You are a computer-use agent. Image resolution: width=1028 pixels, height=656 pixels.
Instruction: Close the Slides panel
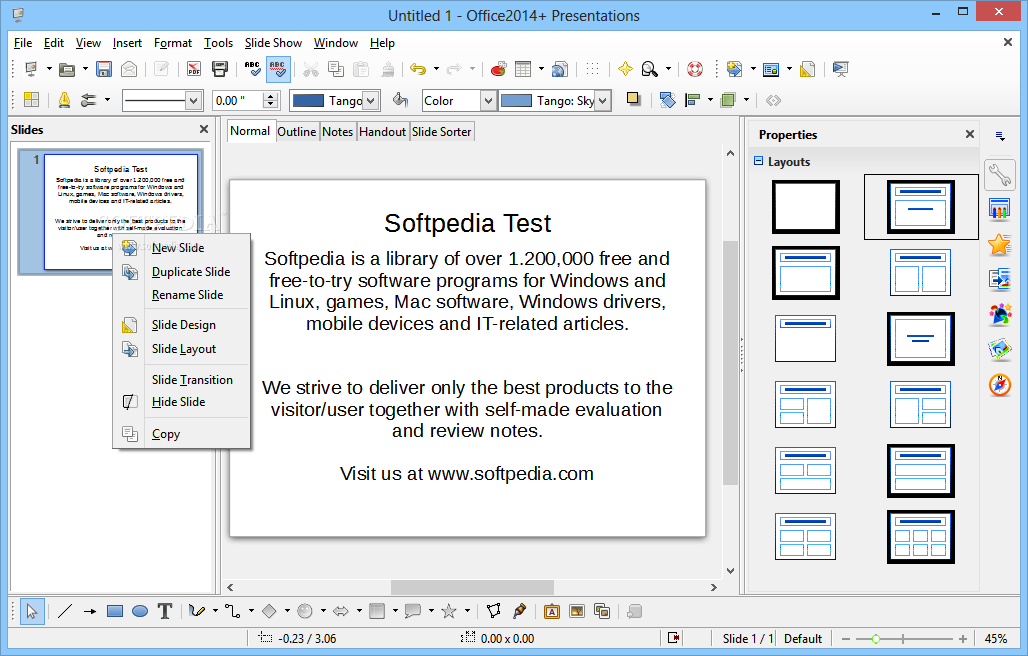click(204, 129)
